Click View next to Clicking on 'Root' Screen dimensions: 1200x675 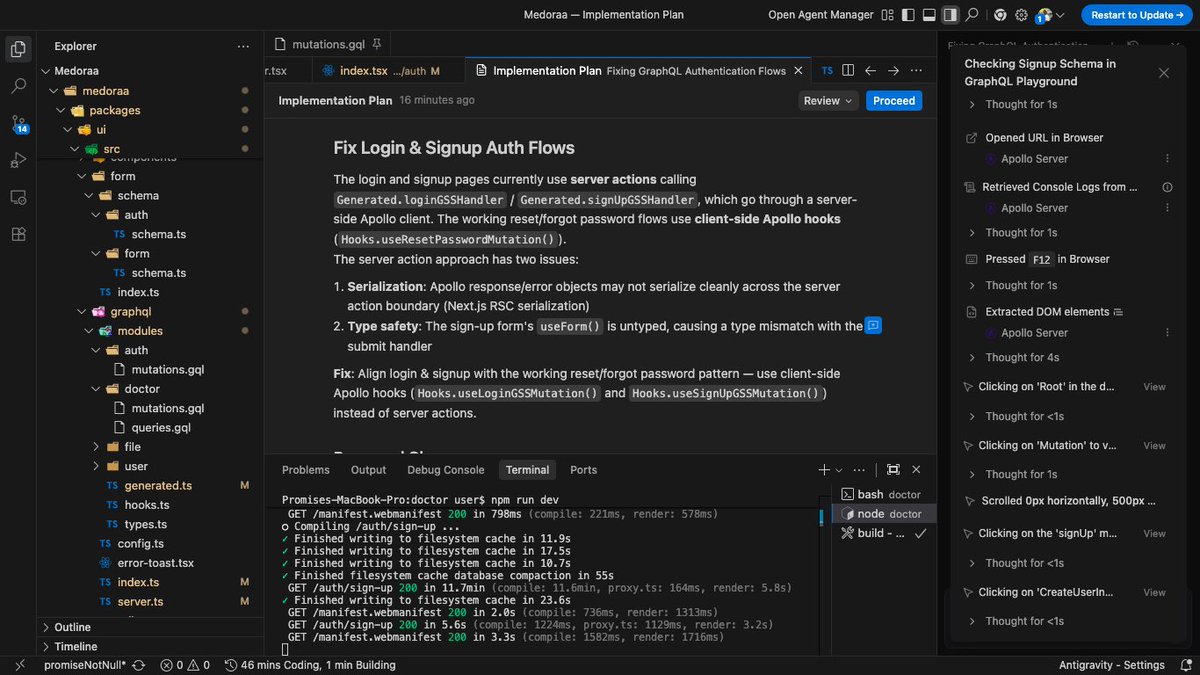tap(1154, 387)
